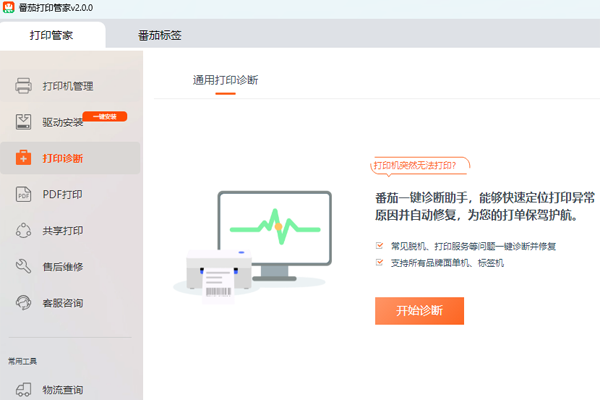Switch to the 番茄标签 tab
The height and width of the screenshot is (400, 600).
click(159, 36)
